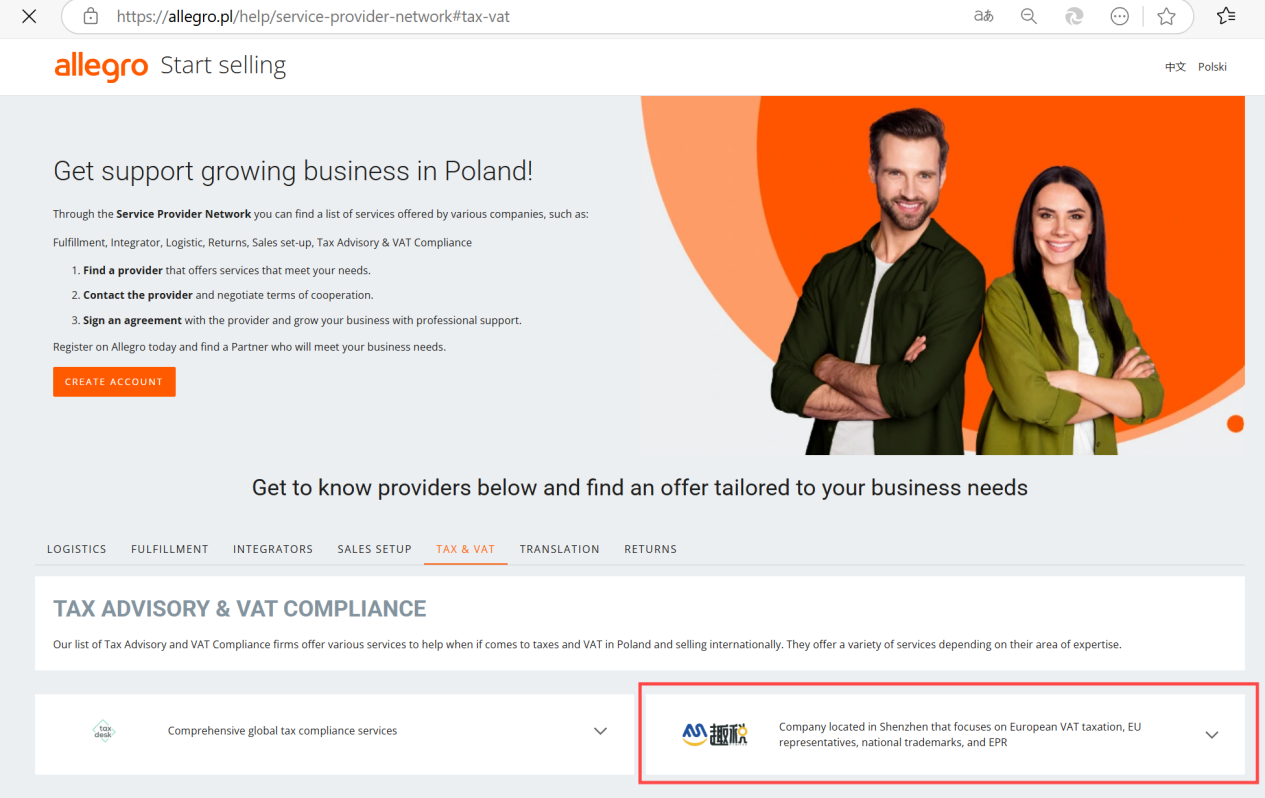Image resolution: width=1265 pixels, height=798 pixels.
Task: View site information lock icon
Action: click(91, 16)
